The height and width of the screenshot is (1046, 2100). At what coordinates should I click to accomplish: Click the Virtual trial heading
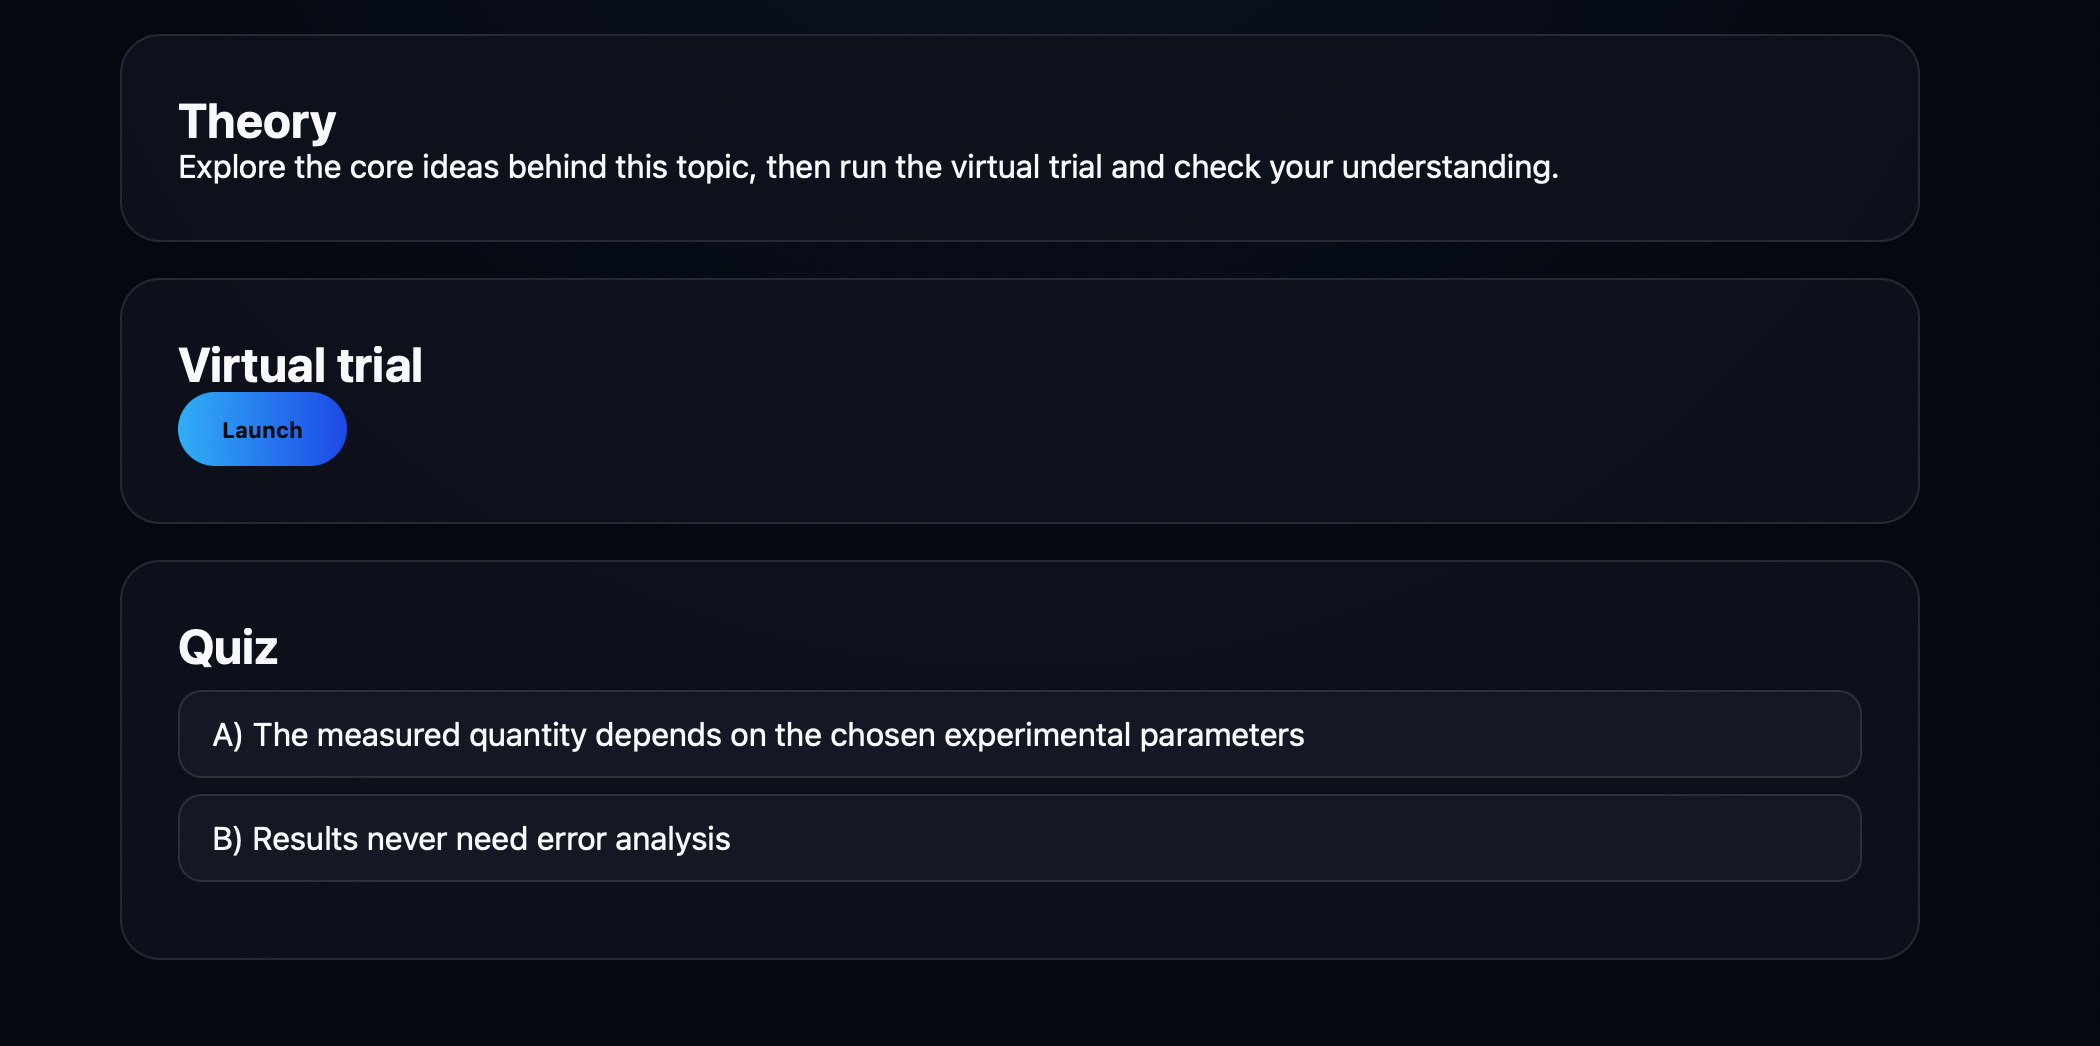pos(300,365)
